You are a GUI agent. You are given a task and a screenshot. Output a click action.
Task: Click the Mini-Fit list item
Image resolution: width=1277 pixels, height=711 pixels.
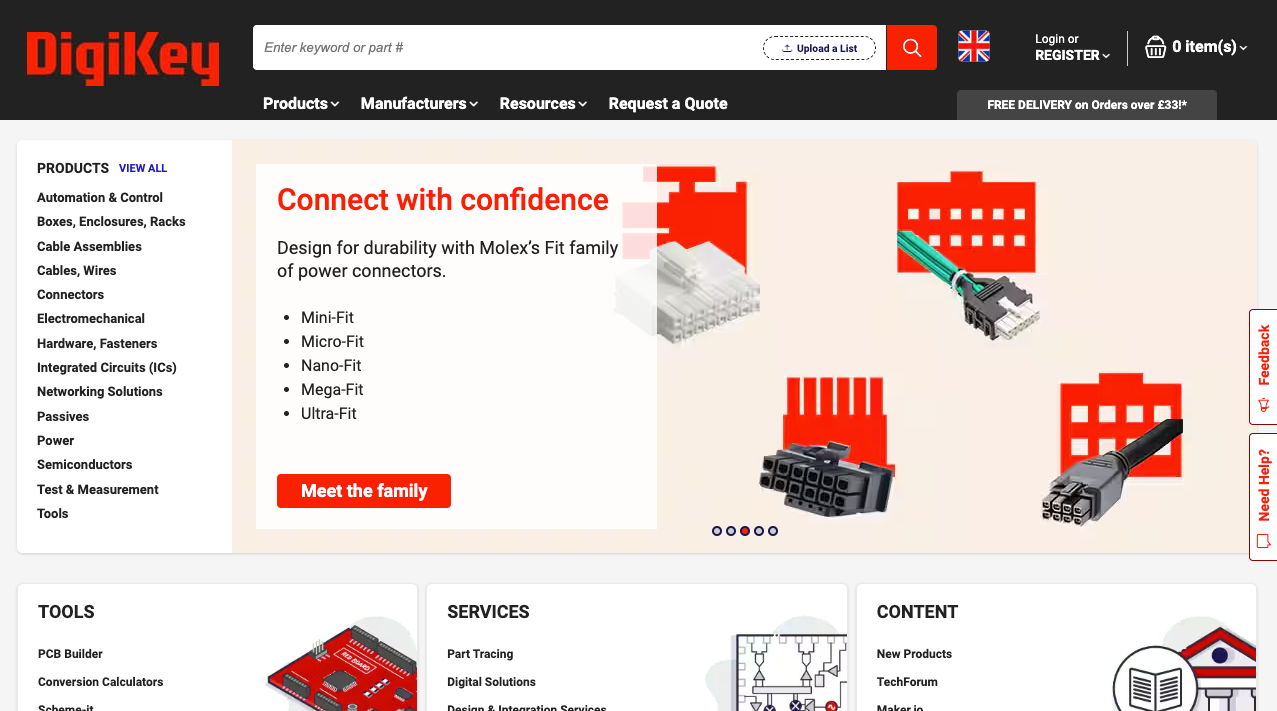tap(327, 318)
